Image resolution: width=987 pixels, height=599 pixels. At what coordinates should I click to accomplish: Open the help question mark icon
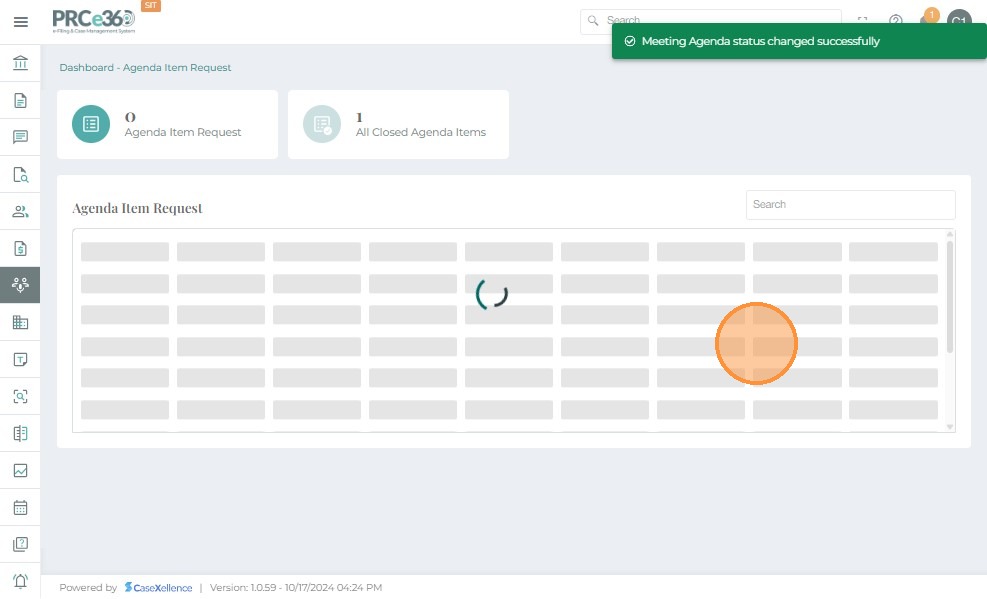896,21
